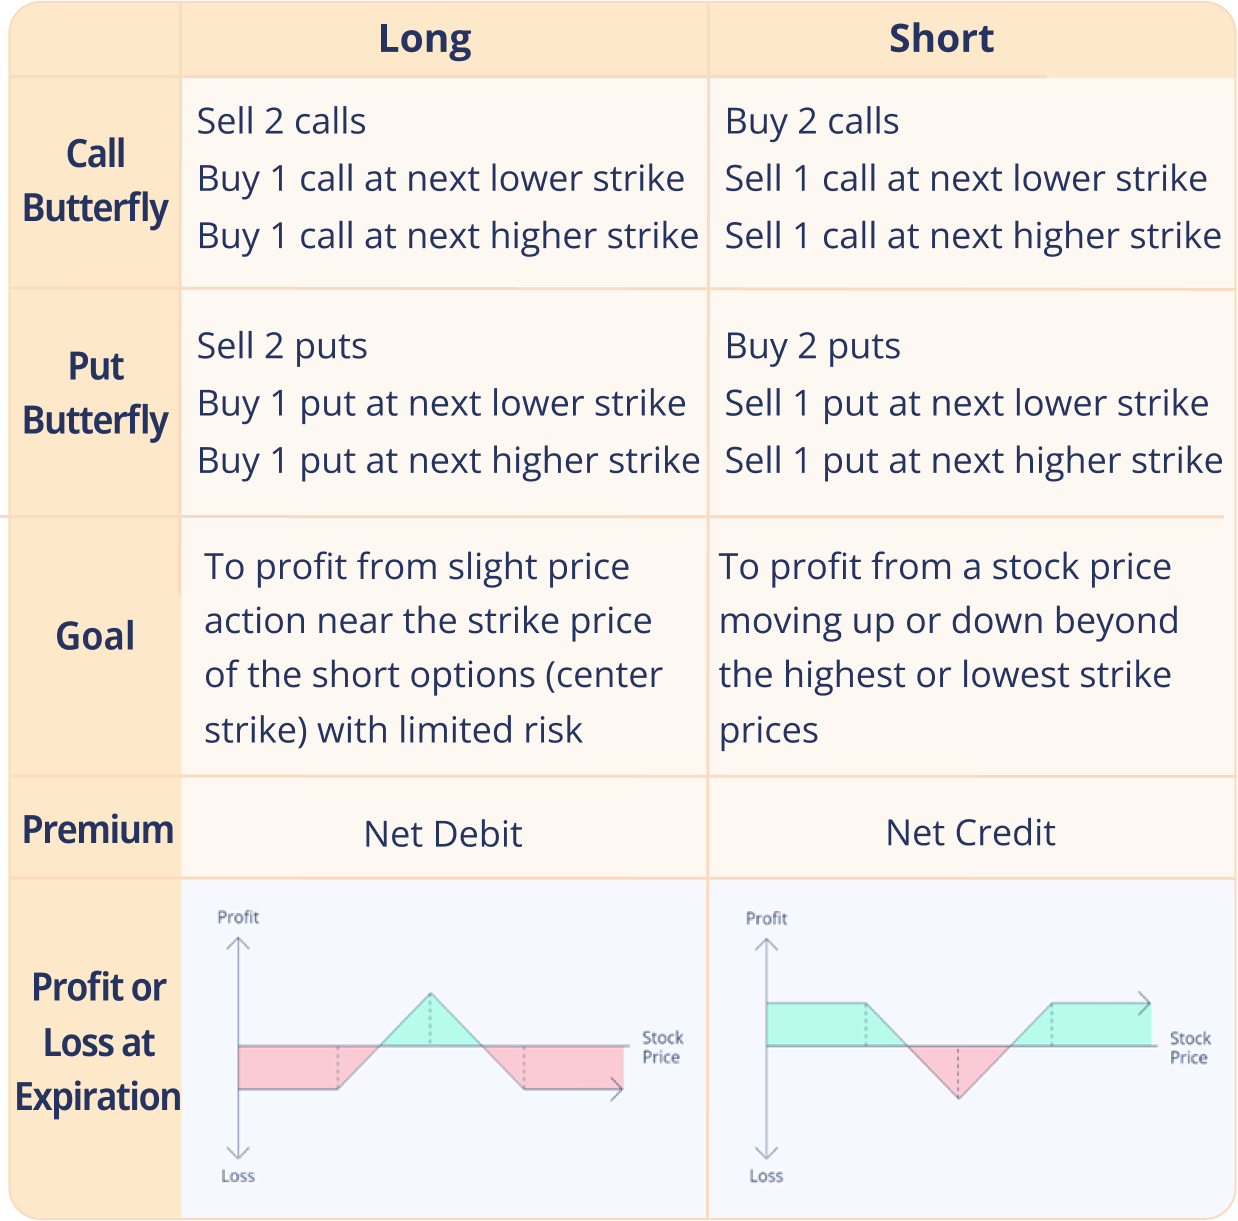Click the Profit axis arrow in Long chart
Viewport: 1238px width, 1221px height.
coord(238,945)
